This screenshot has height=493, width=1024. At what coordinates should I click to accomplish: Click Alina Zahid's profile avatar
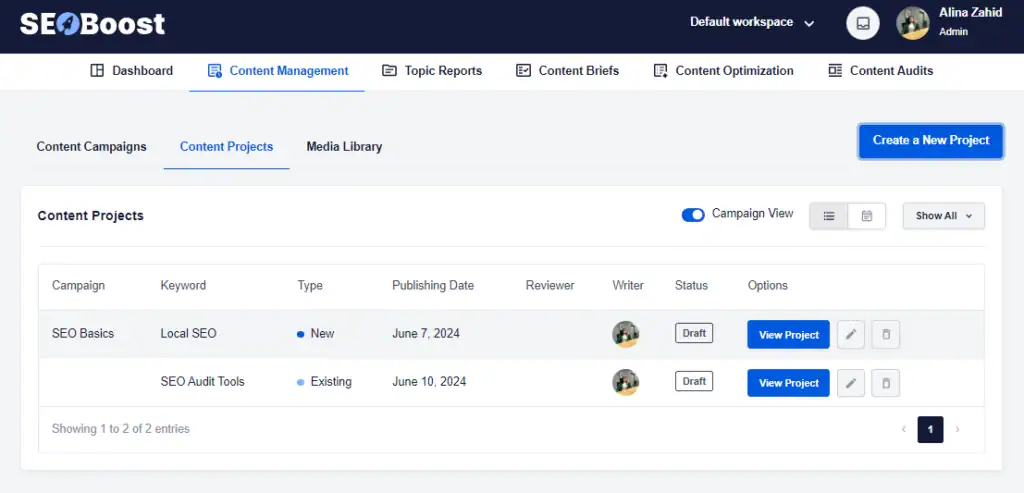point(913,23)
